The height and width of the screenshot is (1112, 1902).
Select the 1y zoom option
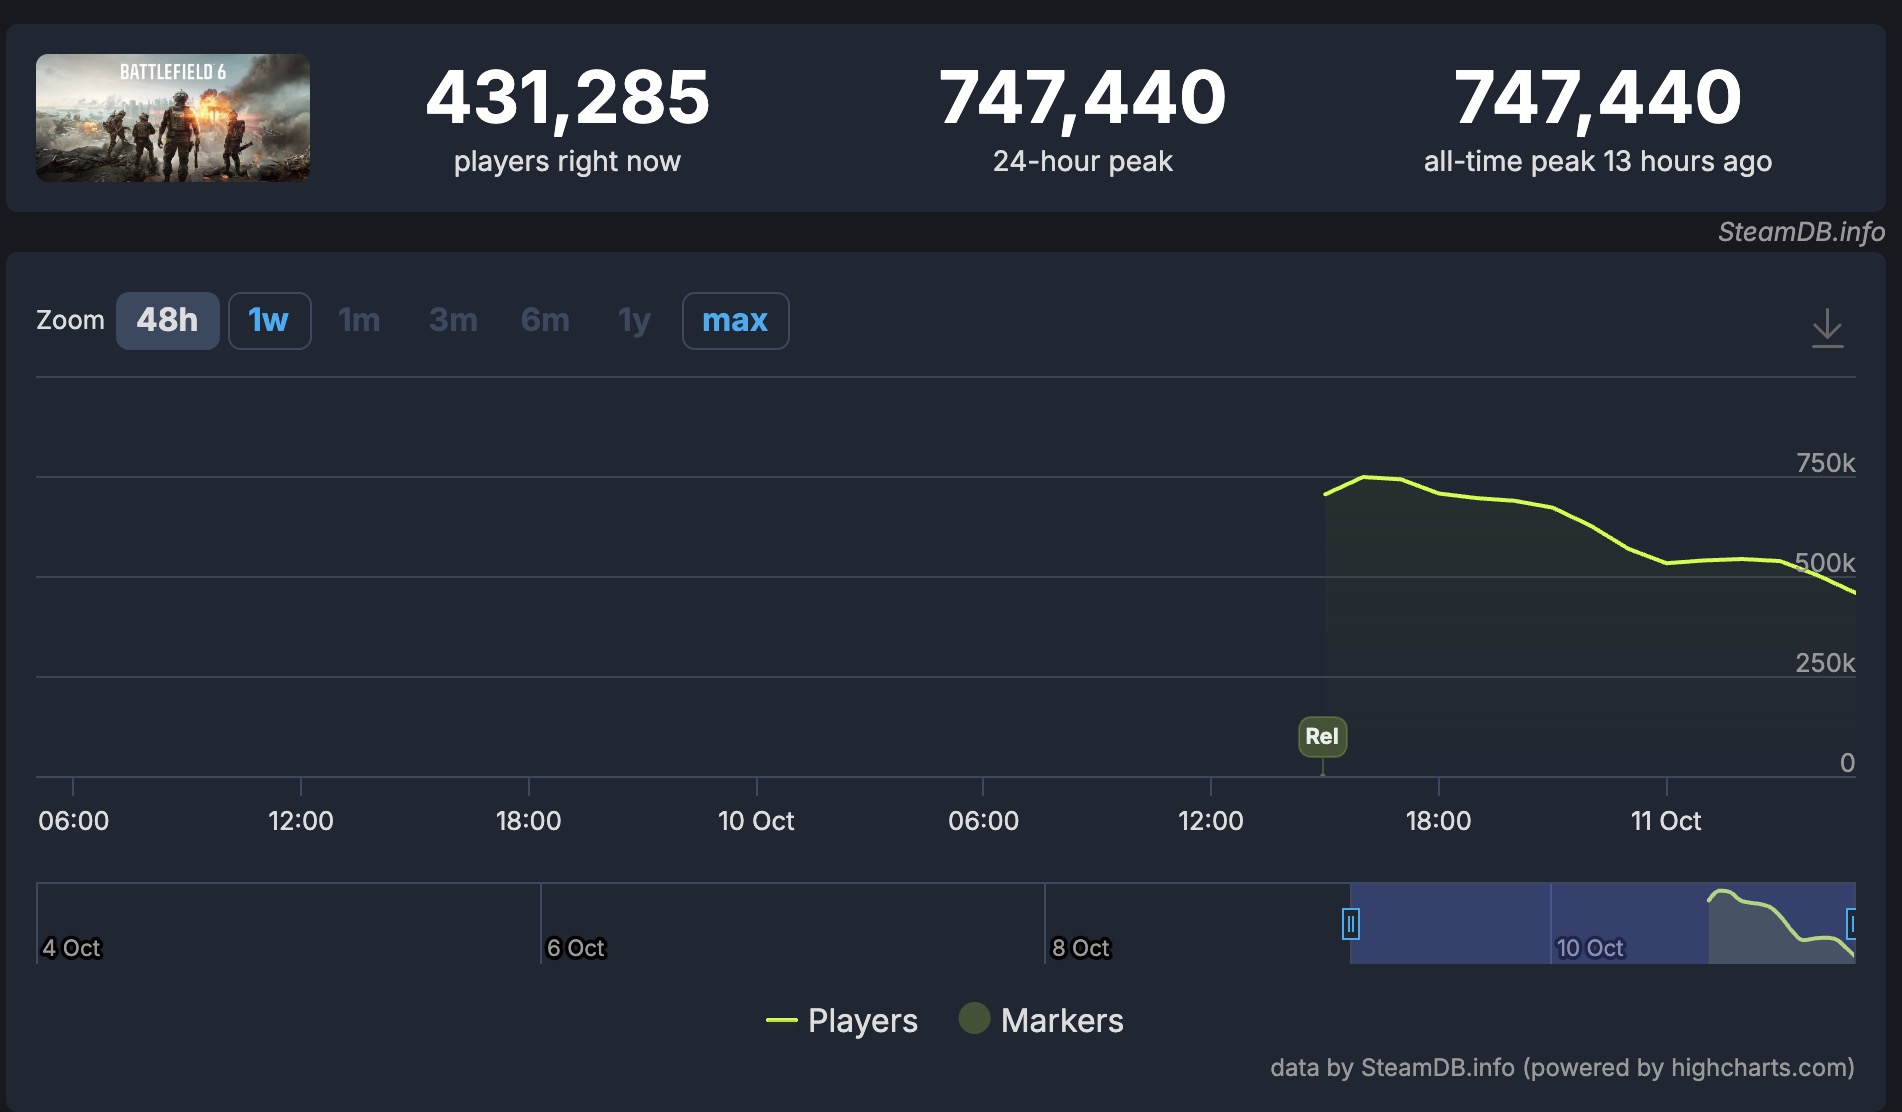(x=634, y=321)
